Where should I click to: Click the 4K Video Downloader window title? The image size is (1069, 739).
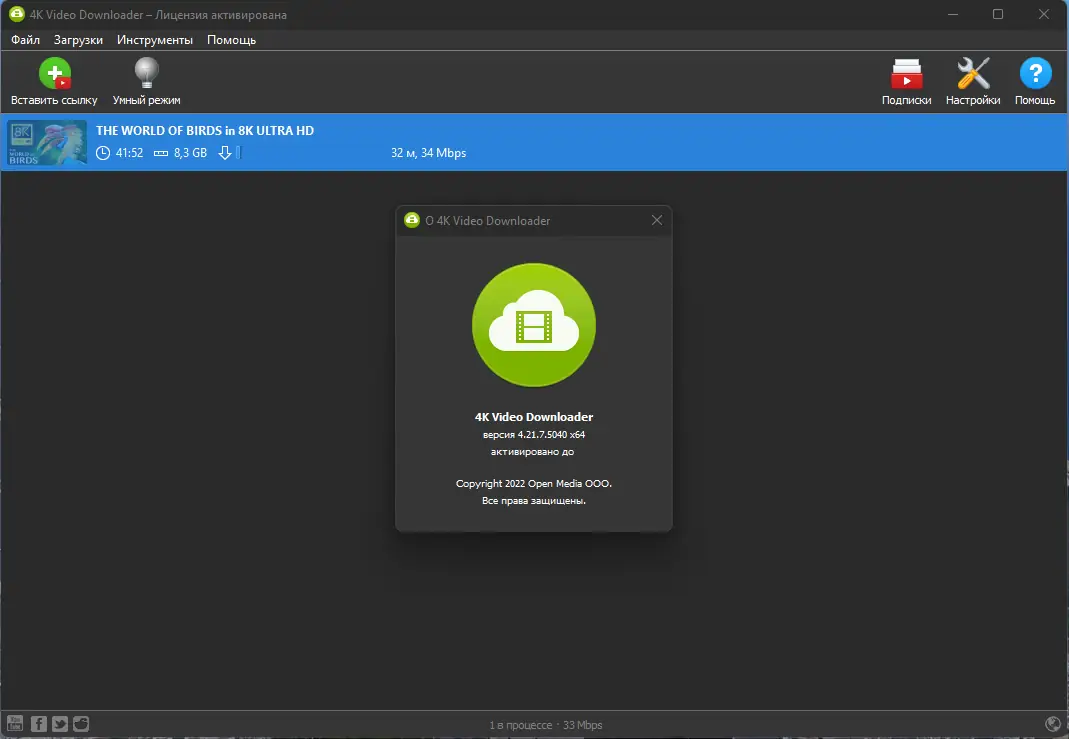151,14
